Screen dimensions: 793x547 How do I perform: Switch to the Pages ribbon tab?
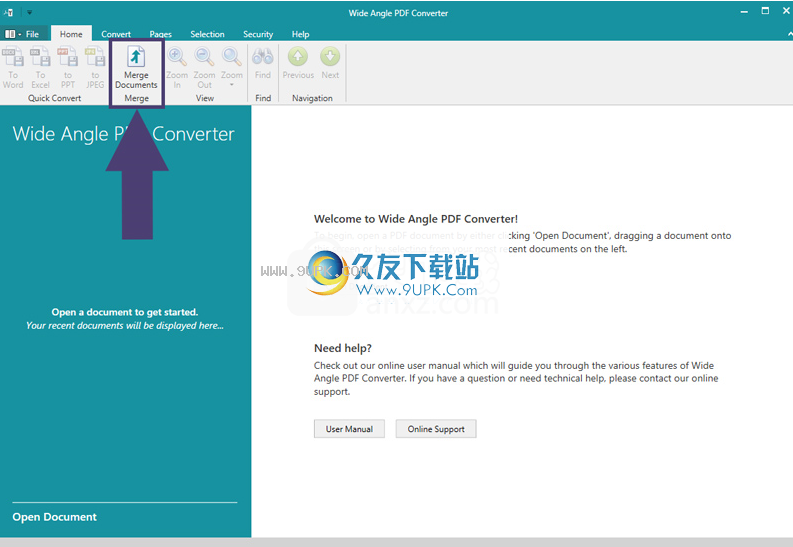pyautogui.click(x=160, y=34)
